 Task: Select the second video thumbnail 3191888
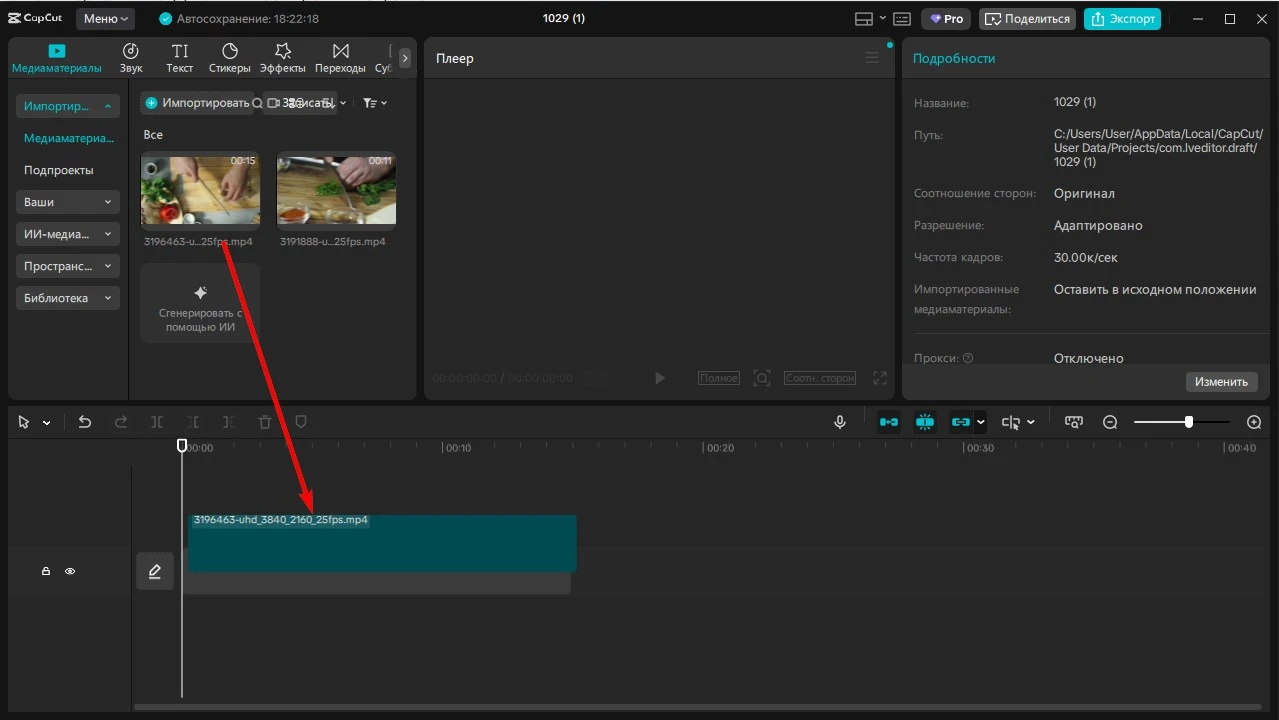(x=336, y=189)
